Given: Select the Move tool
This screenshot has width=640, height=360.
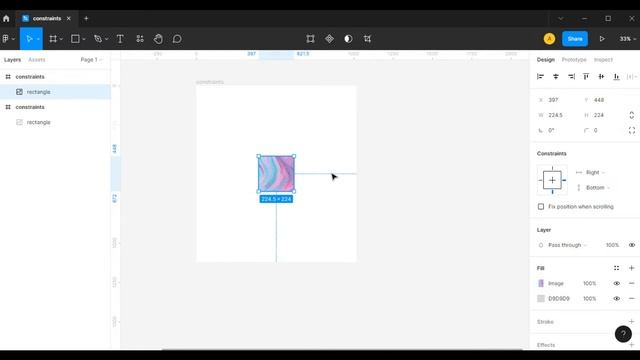Looking at the screenshot, I should tap(29, 39).
